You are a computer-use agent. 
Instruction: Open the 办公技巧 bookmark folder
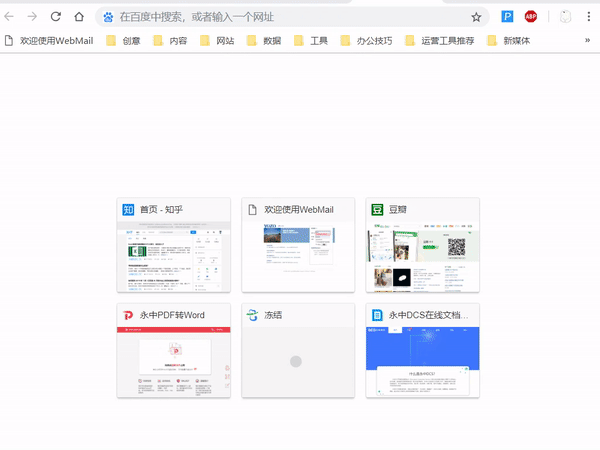366,41
